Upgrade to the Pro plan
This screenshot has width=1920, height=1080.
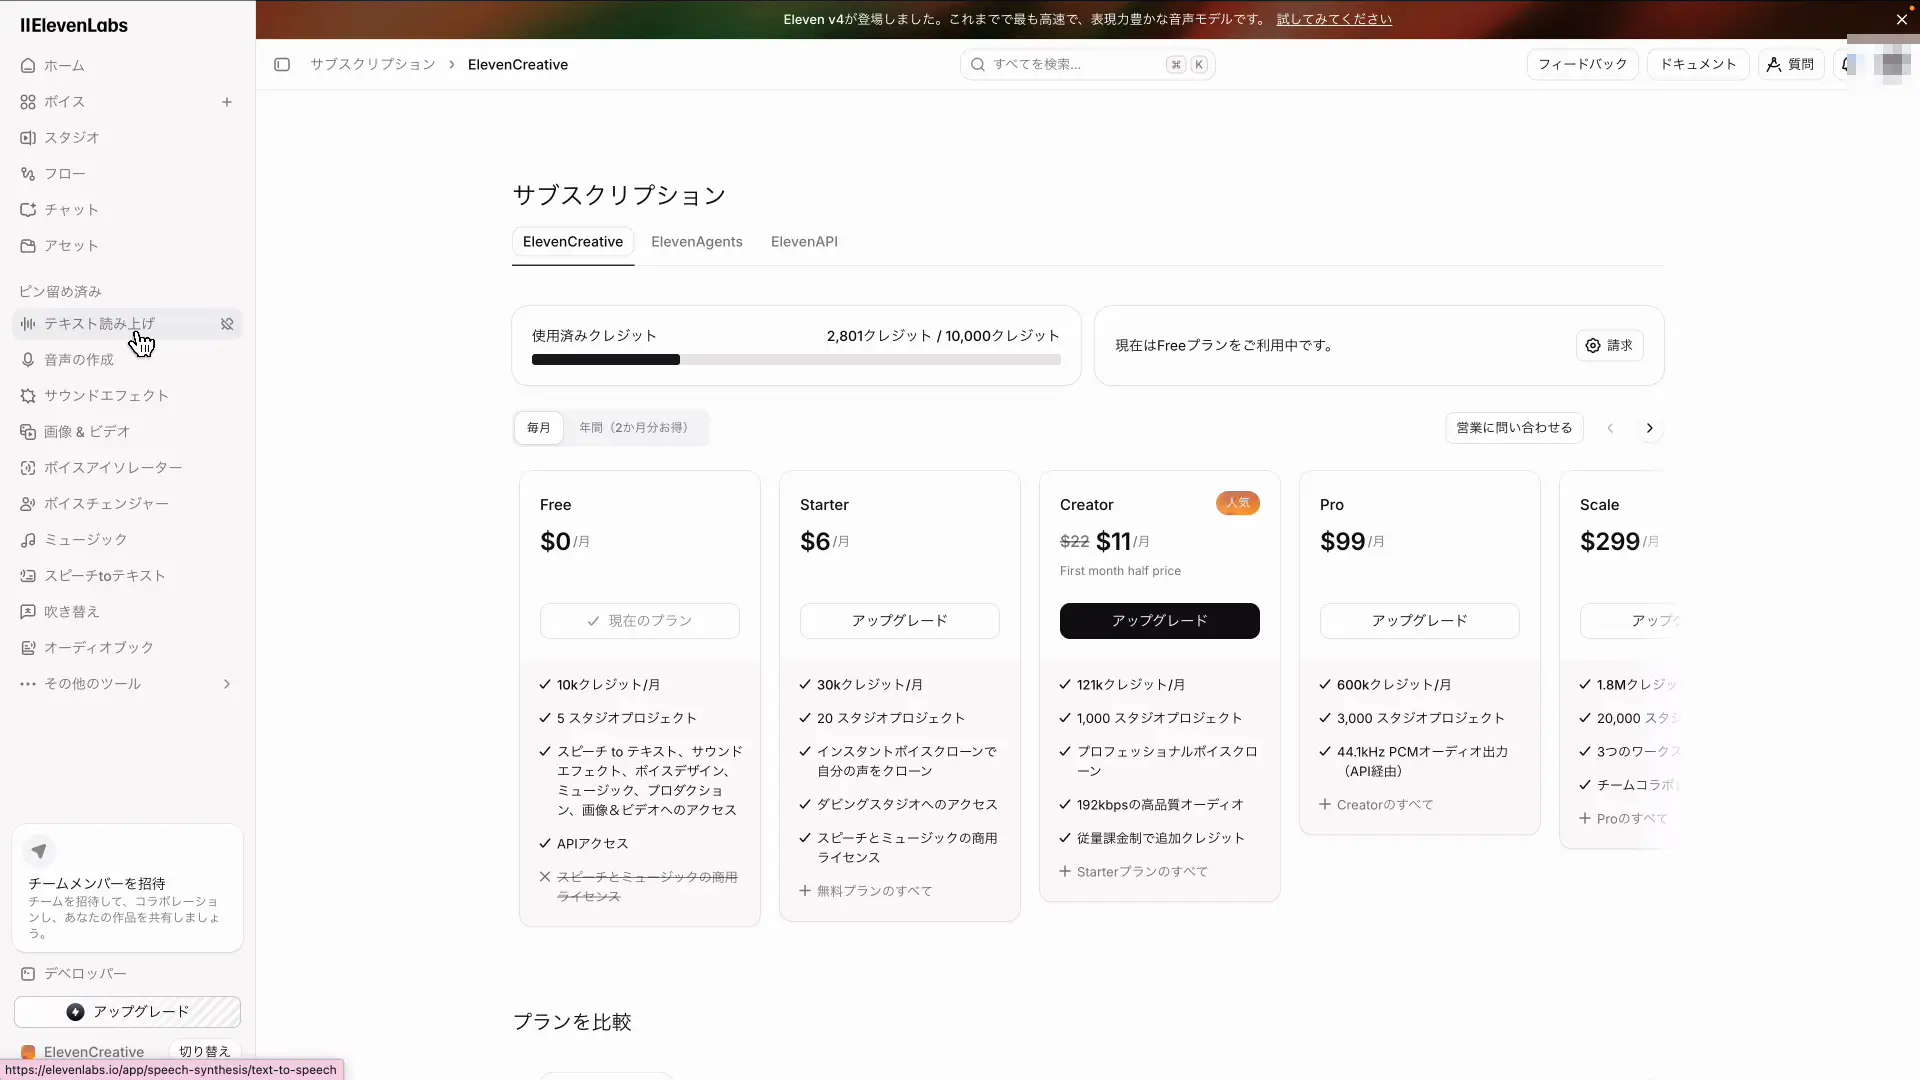(1419, 621)
